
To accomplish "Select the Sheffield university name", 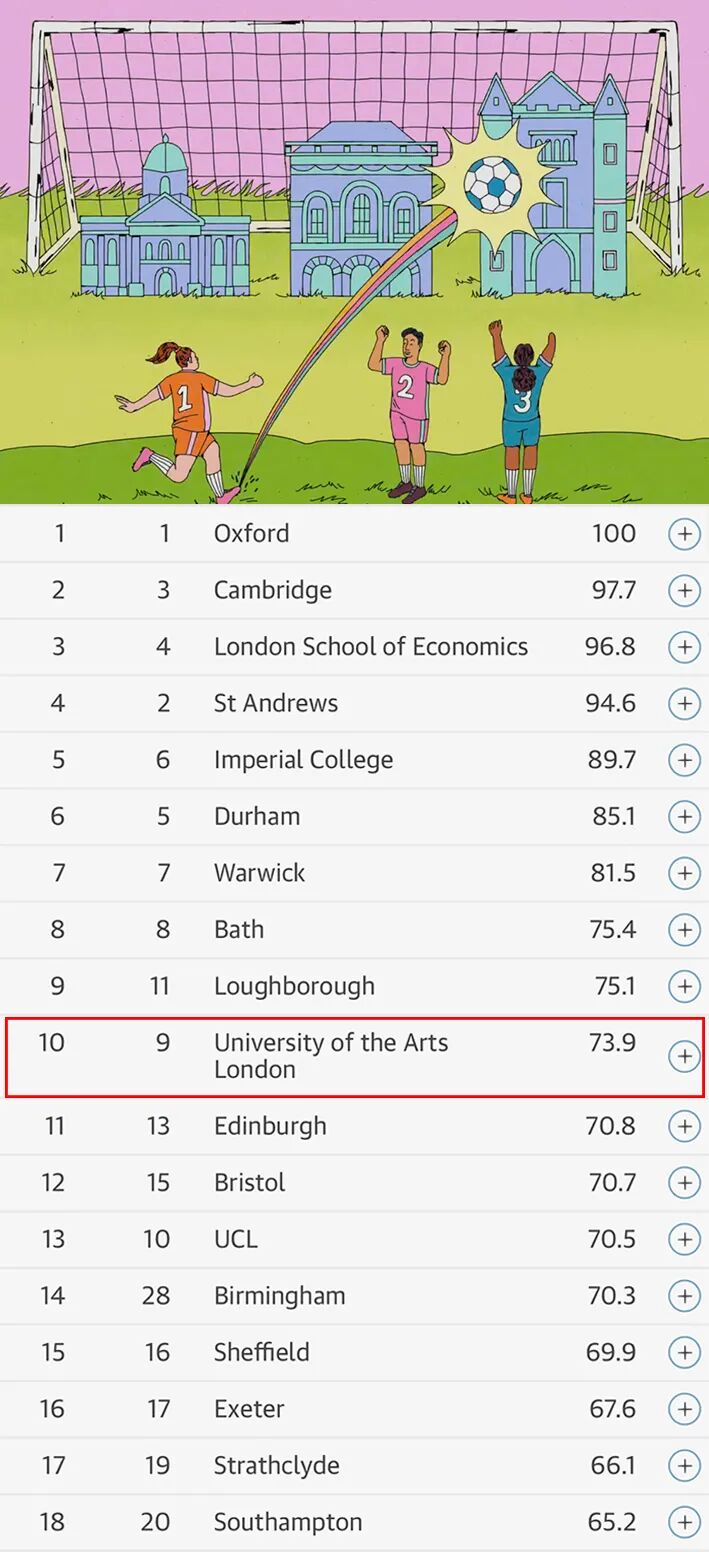I will pos(262,1352).
